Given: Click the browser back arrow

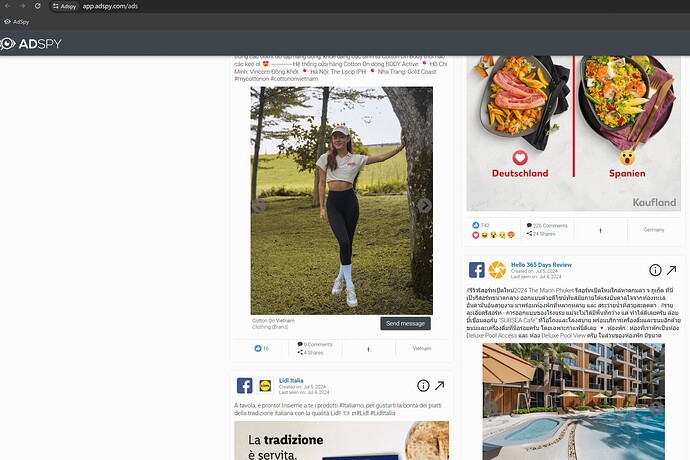Looking at the screenshot, I should coord(7,6).
